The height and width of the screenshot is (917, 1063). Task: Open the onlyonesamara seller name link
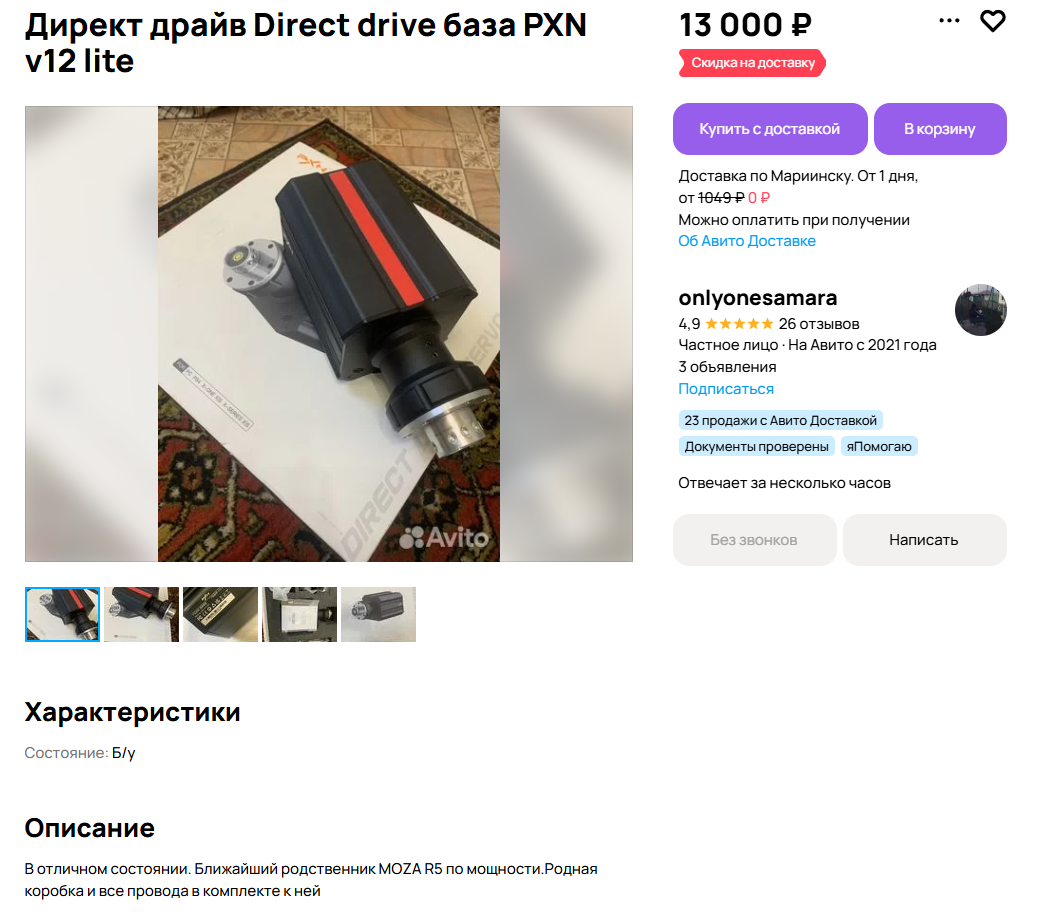pyautogui.click(x=757, y=298)
